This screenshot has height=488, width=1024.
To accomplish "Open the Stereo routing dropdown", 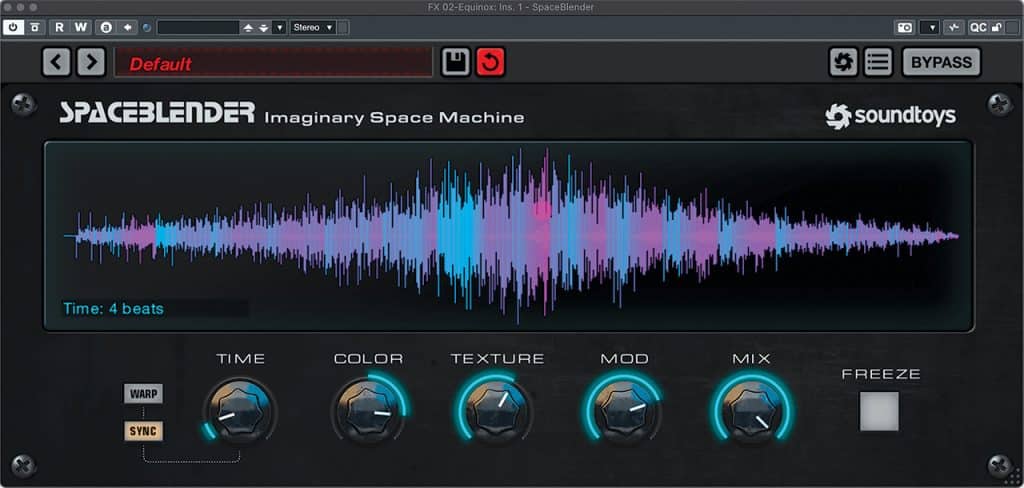I will click(x=313, y=27).
